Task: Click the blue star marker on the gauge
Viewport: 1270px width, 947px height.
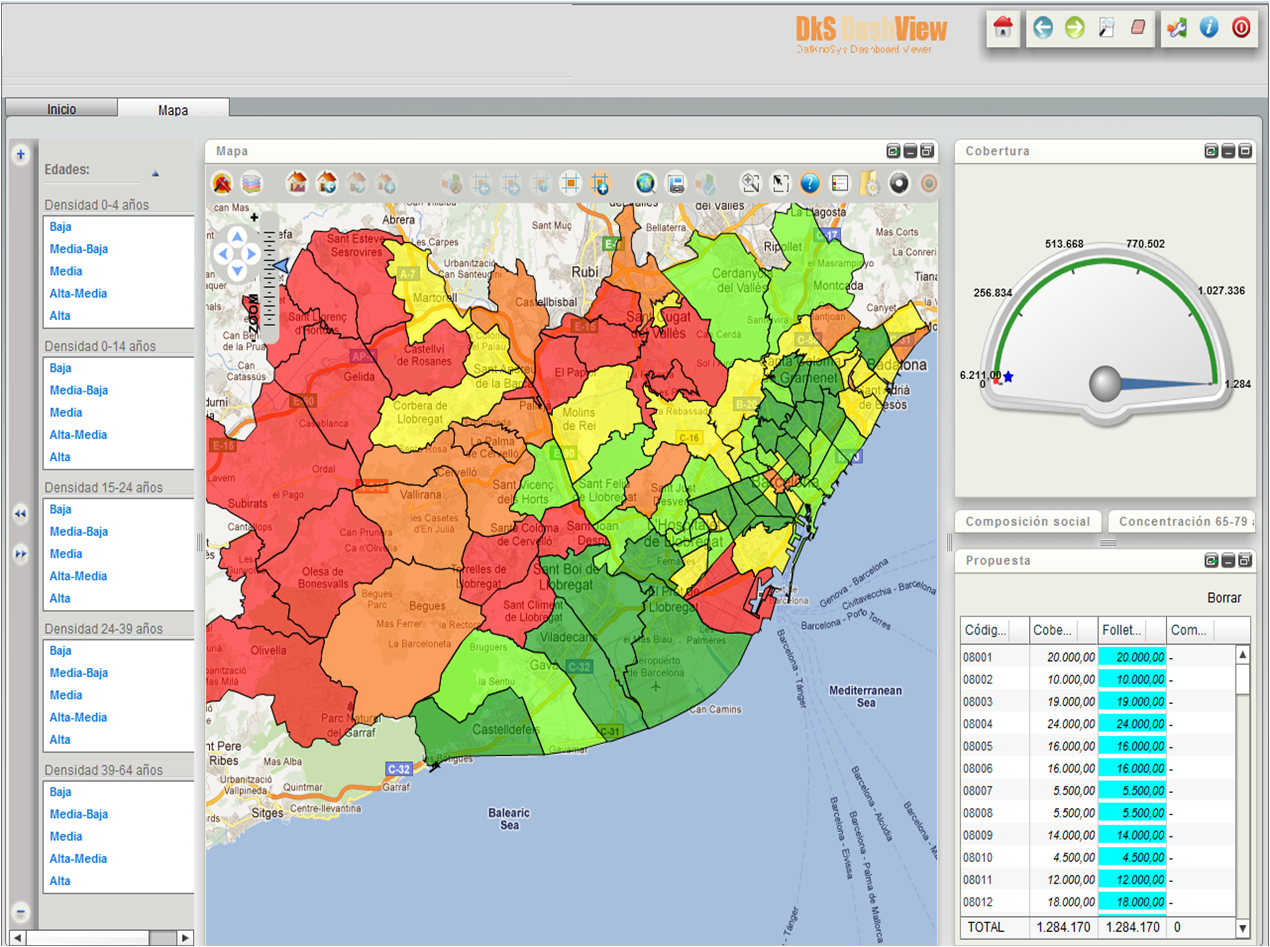Action: pos(1008,376)
